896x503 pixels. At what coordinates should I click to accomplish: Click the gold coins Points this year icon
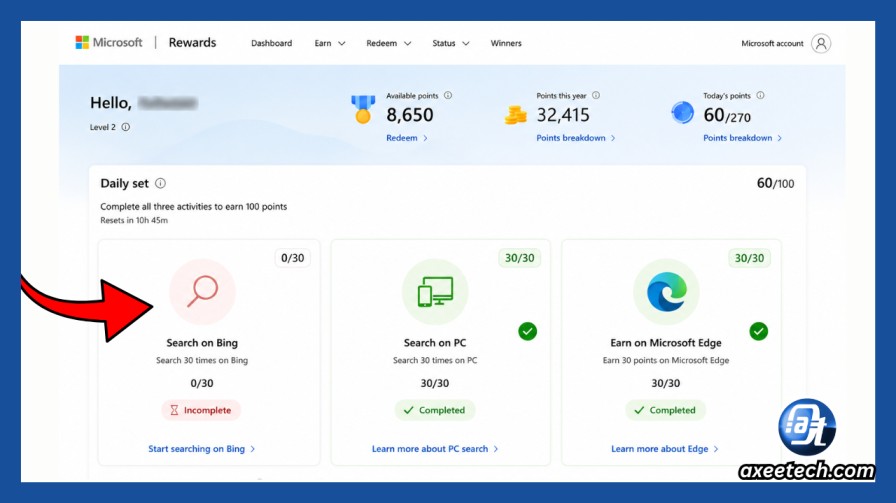point(515,114)
